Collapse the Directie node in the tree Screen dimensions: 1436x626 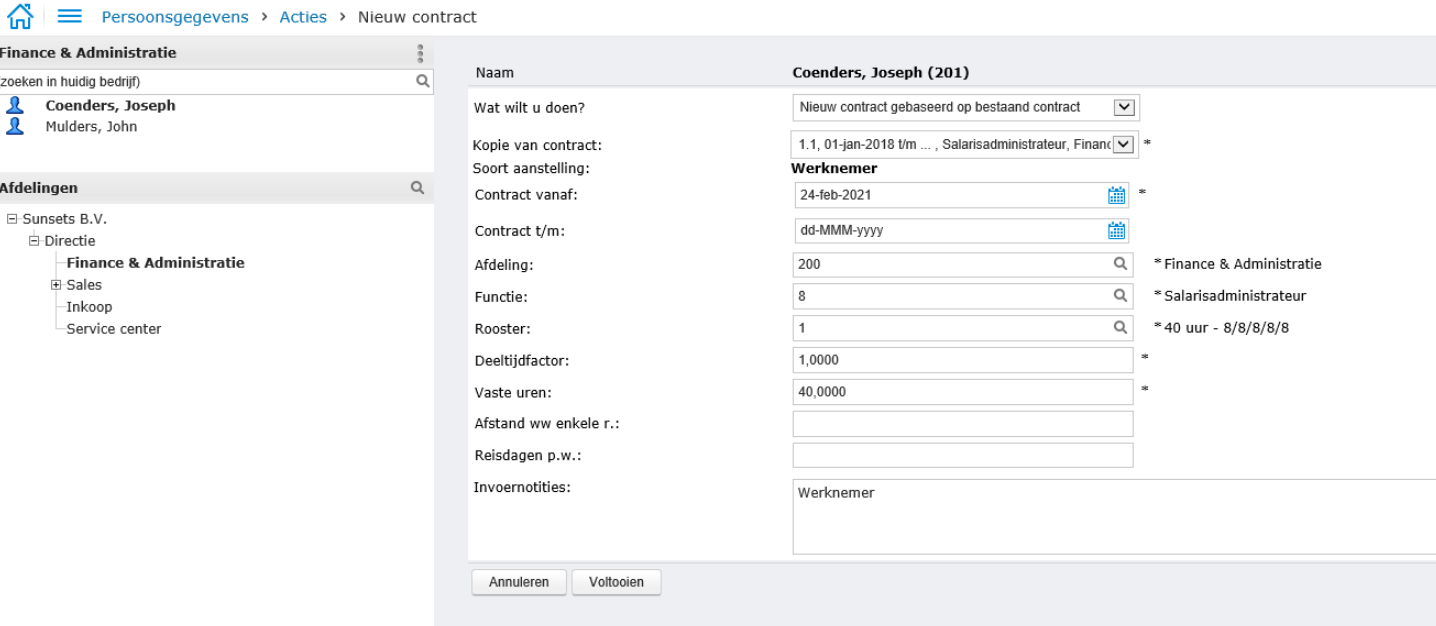(36, 240)
